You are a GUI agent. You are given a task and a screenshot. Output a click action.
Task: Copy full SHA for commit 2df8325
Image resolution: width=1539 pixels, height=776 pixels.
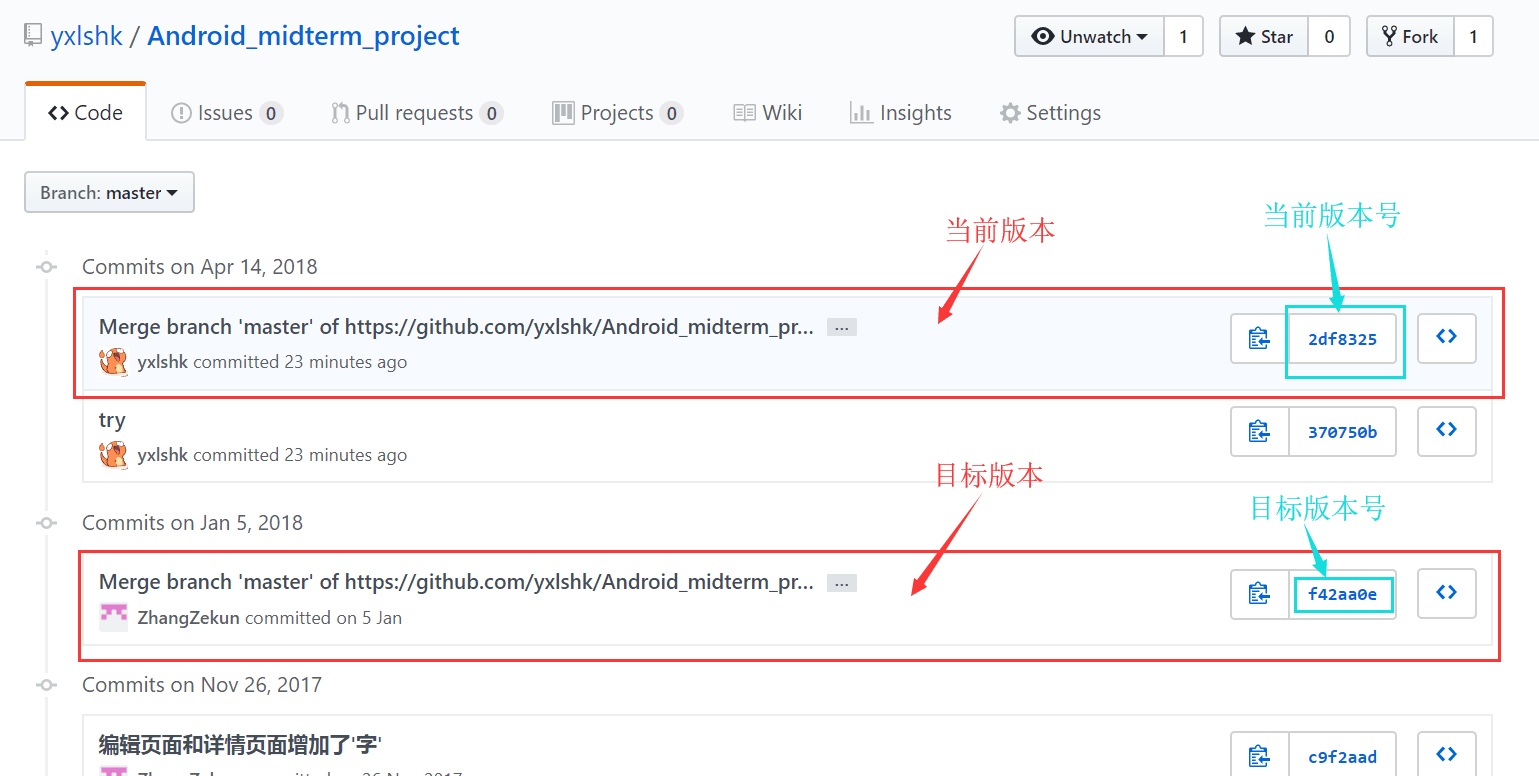1260,338
